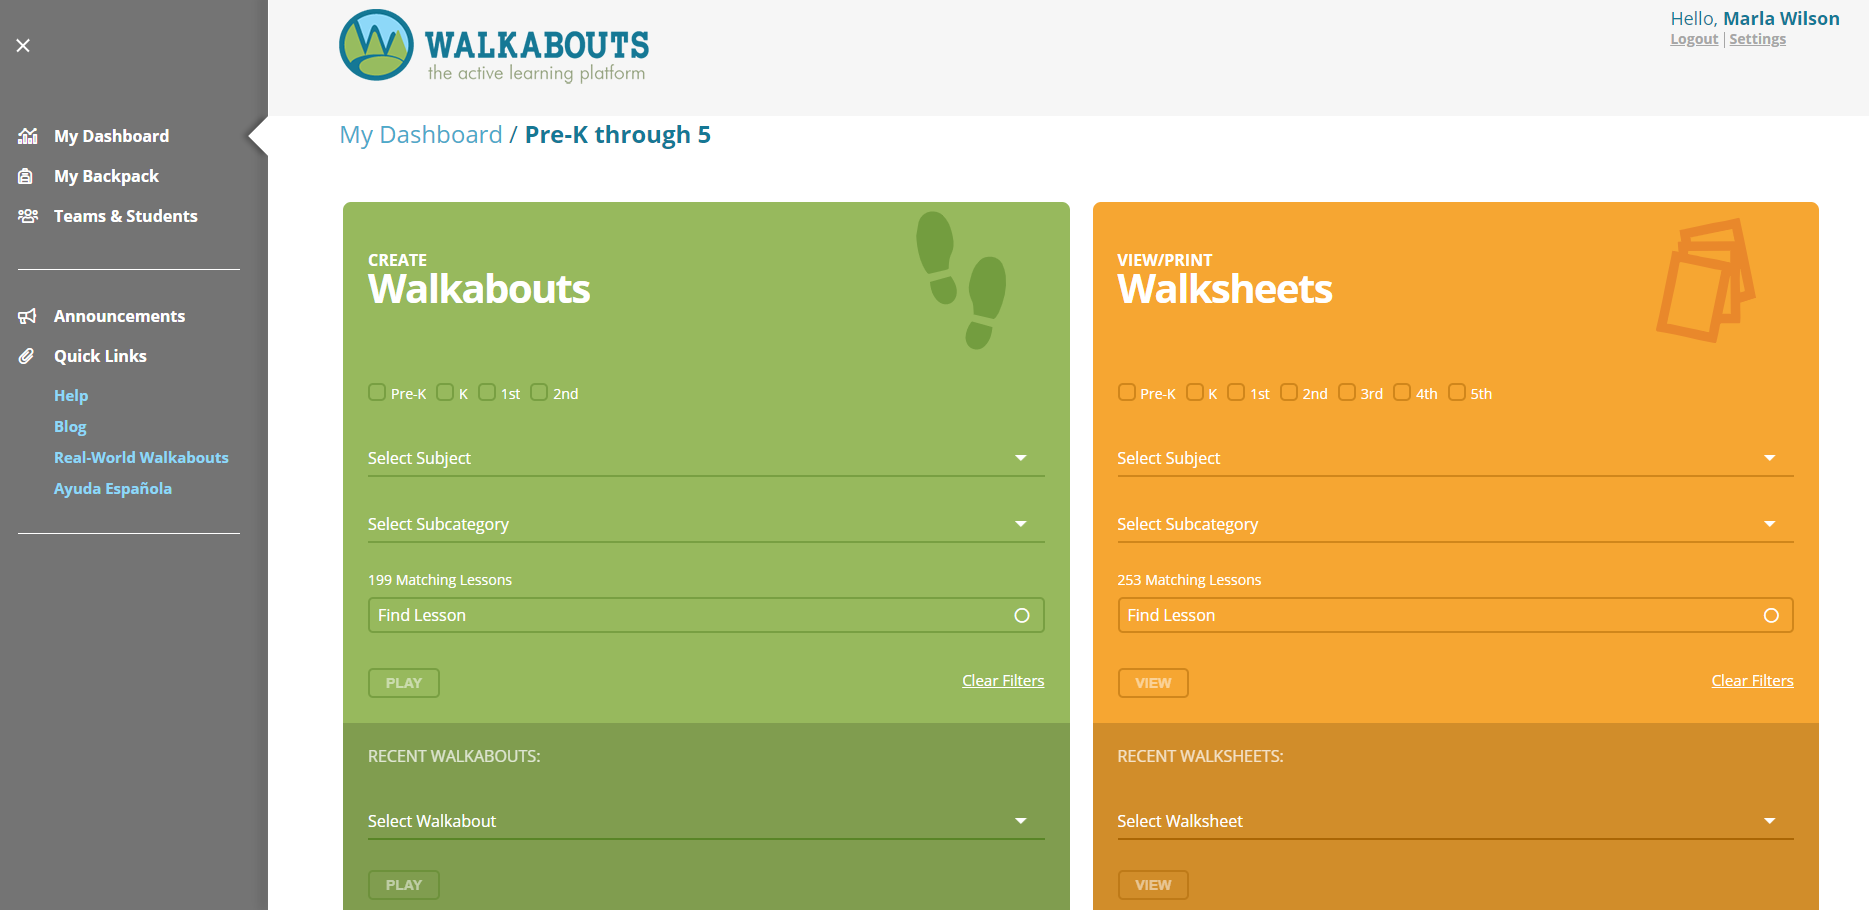The image size is (1869, 910).
Task: Open Select Walksheet recent dropdown
Action: point(1455,821)
